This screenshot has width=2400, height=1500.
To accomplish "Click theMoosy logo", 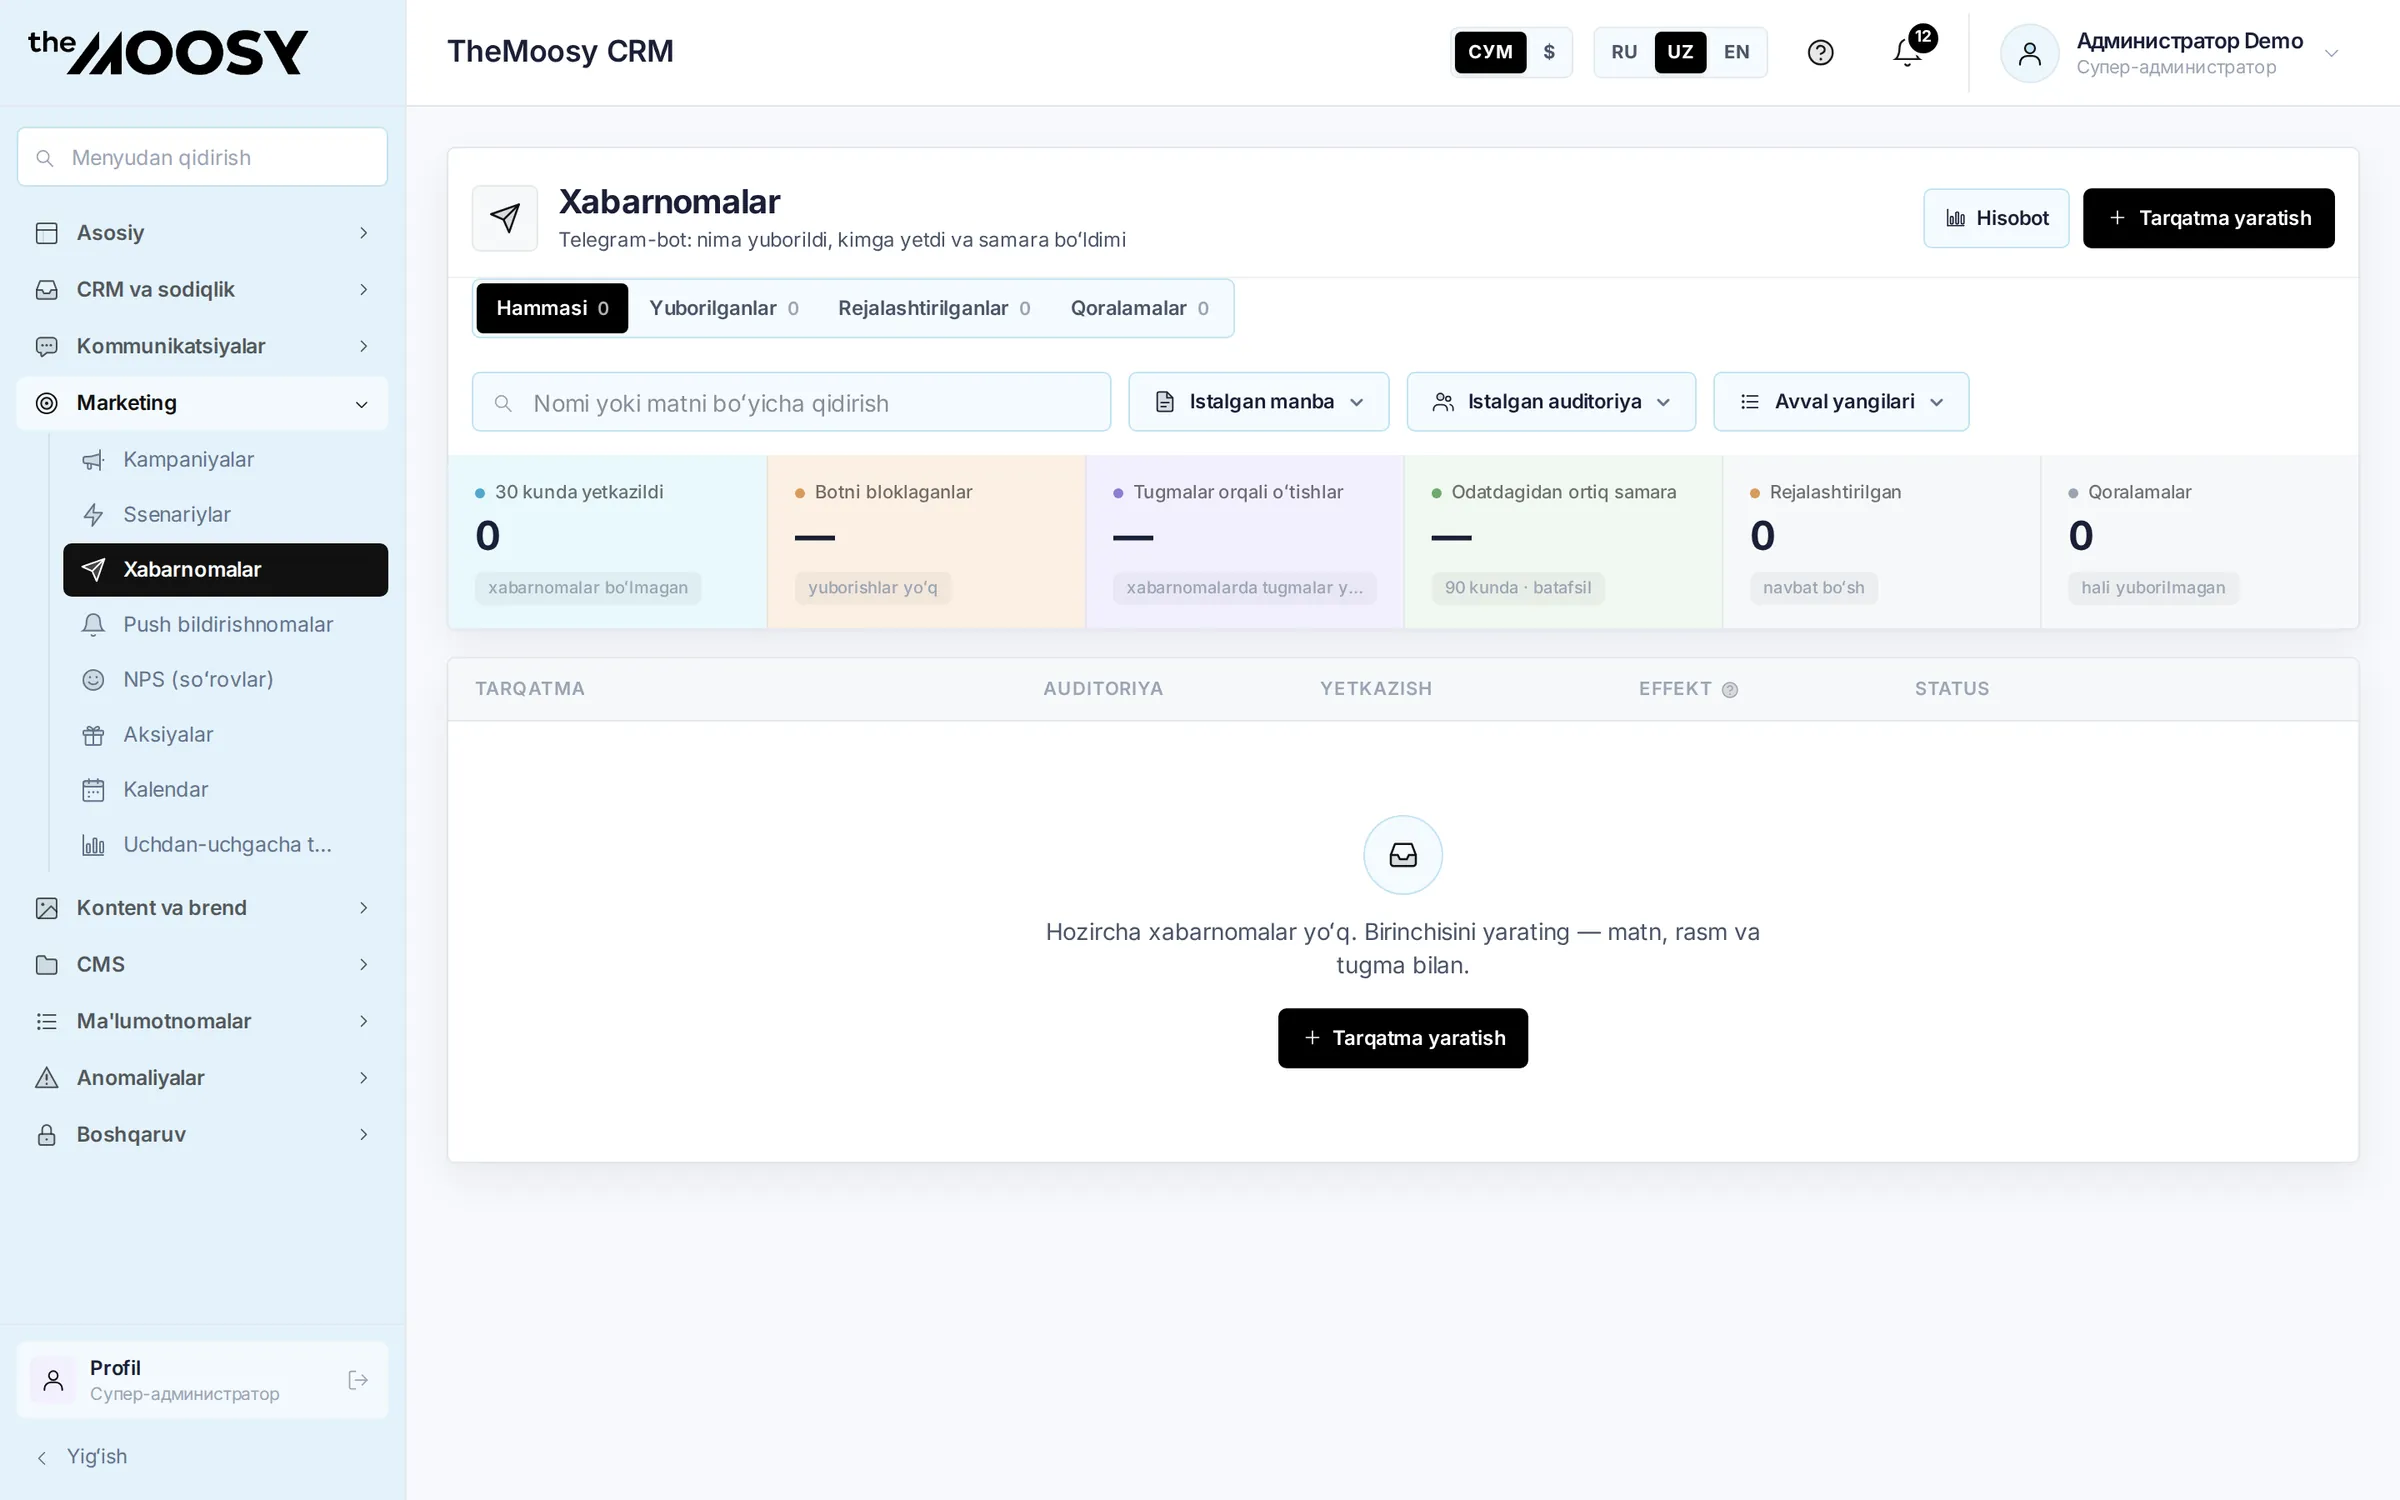I will click(x=168, y=52).
